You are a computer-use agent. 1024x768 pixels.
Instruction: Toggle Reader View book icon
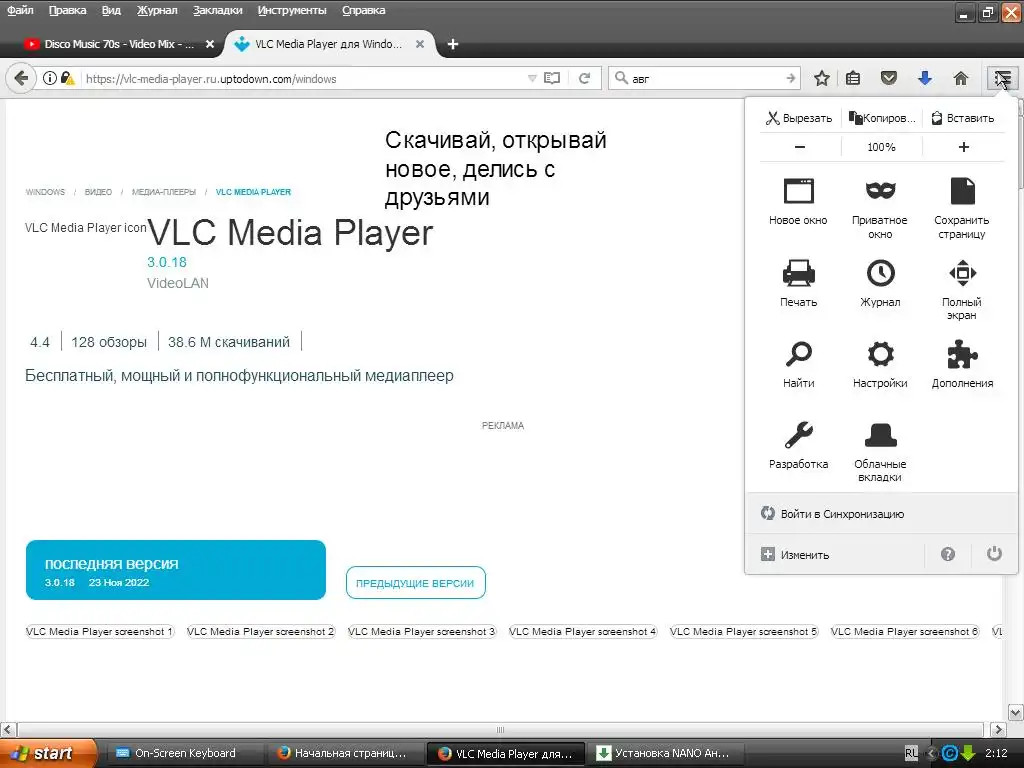[552, 78]
